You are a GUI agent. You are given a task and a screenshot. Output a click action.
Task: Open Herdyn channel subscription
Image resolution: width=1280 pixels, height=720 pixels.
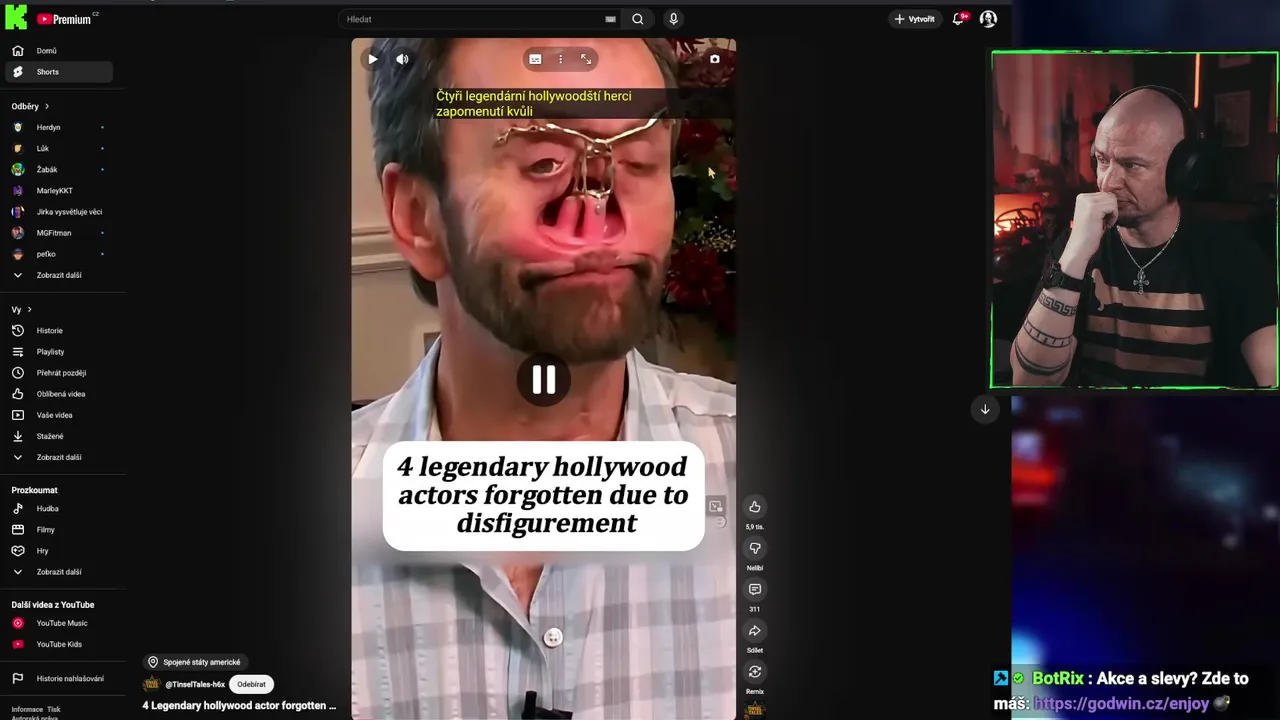click(58, 127)
